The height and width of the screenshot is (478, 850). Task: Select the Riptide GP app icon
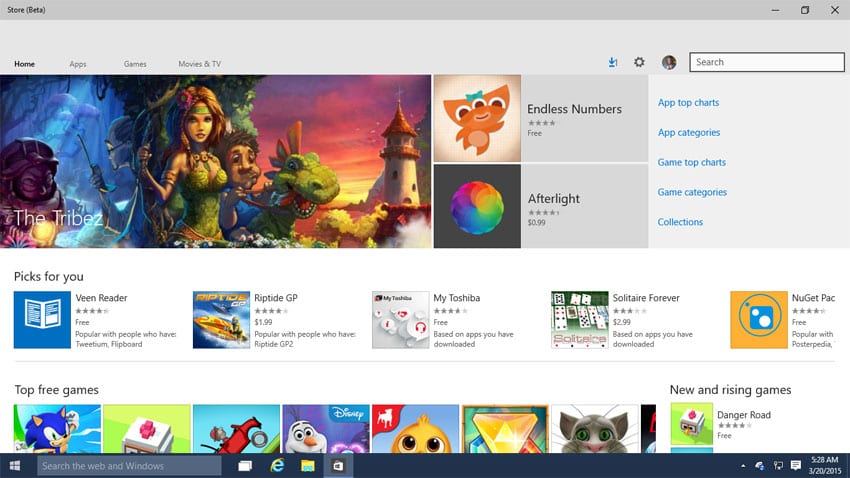pyautogui.click(x=221, y=320)
